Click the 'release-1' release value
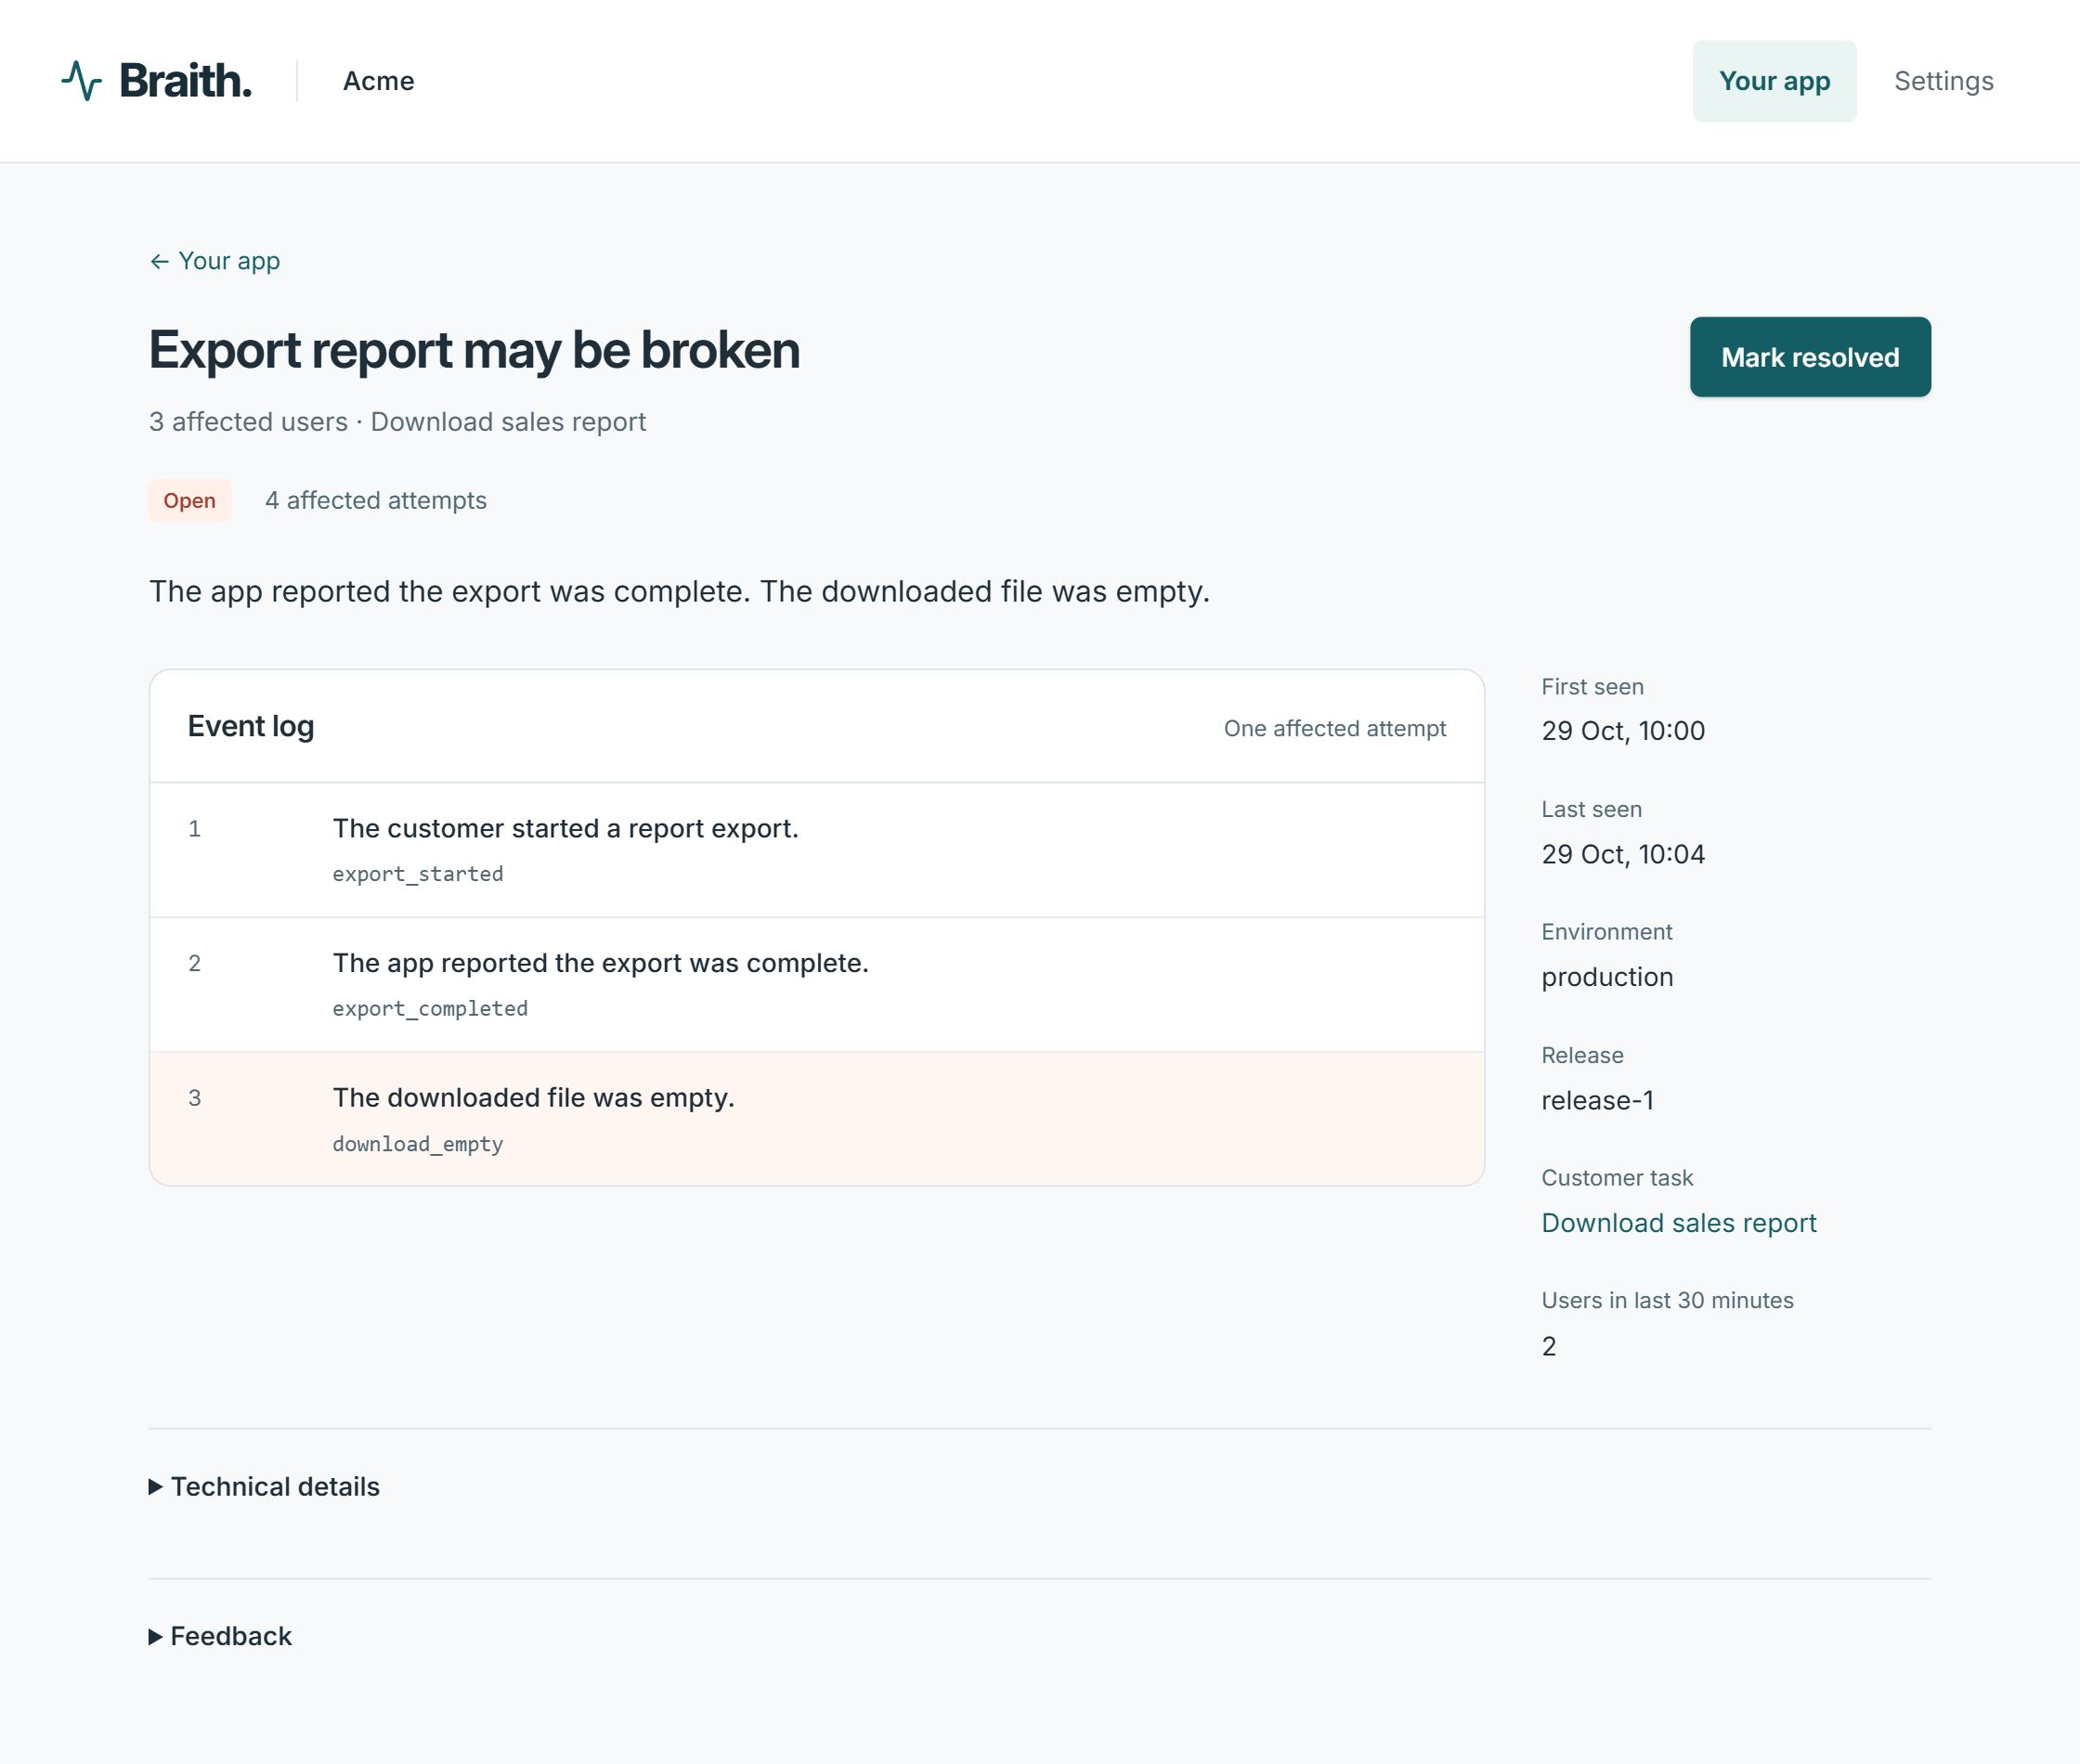 click(x=1597, y=1100)
